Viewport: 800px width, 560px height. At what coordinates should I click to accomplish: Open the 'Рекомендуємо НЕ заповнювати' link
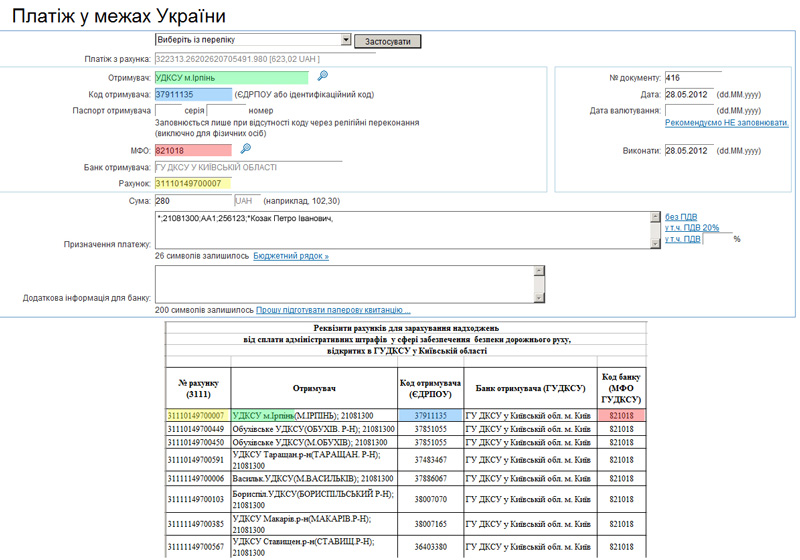coord(727,123)
